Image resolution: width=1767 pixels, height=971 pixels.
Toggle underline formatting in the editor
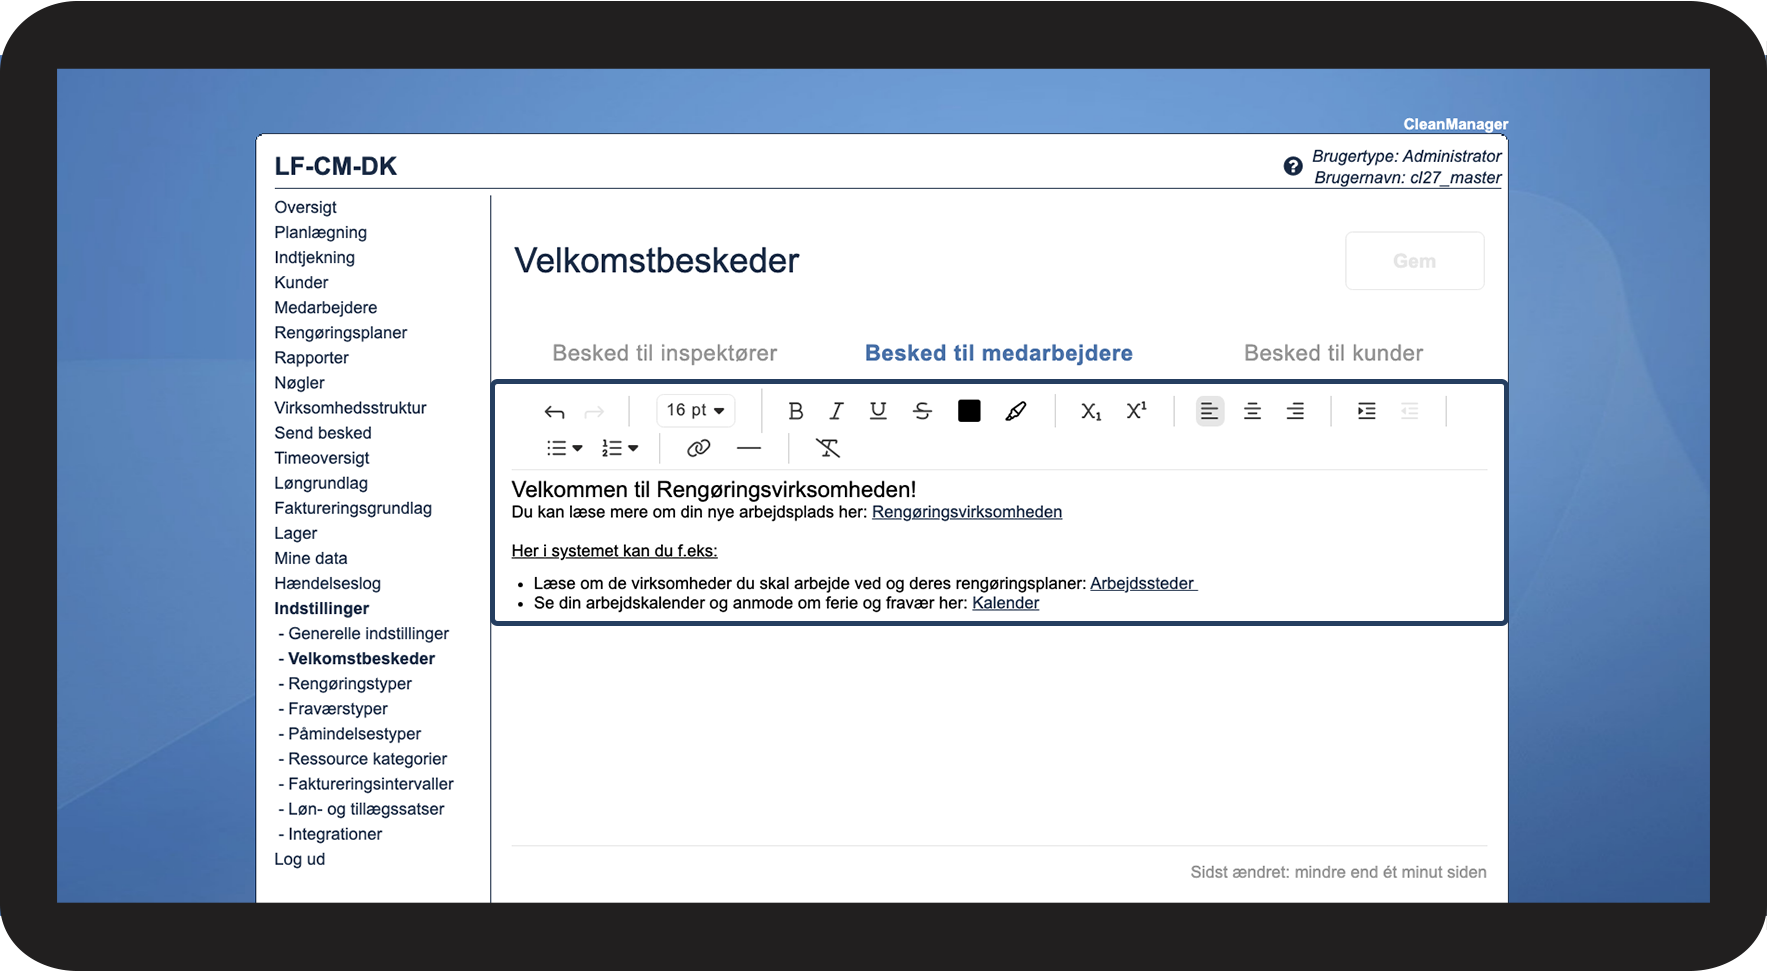[878, 410]
